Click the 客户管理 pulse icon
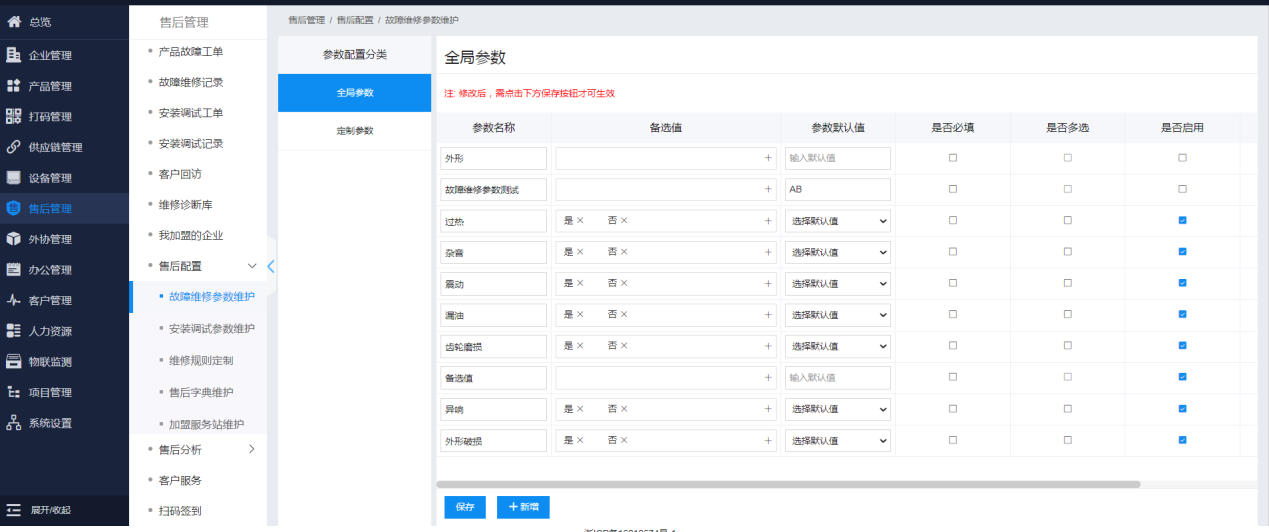 [x=14, y=300]
